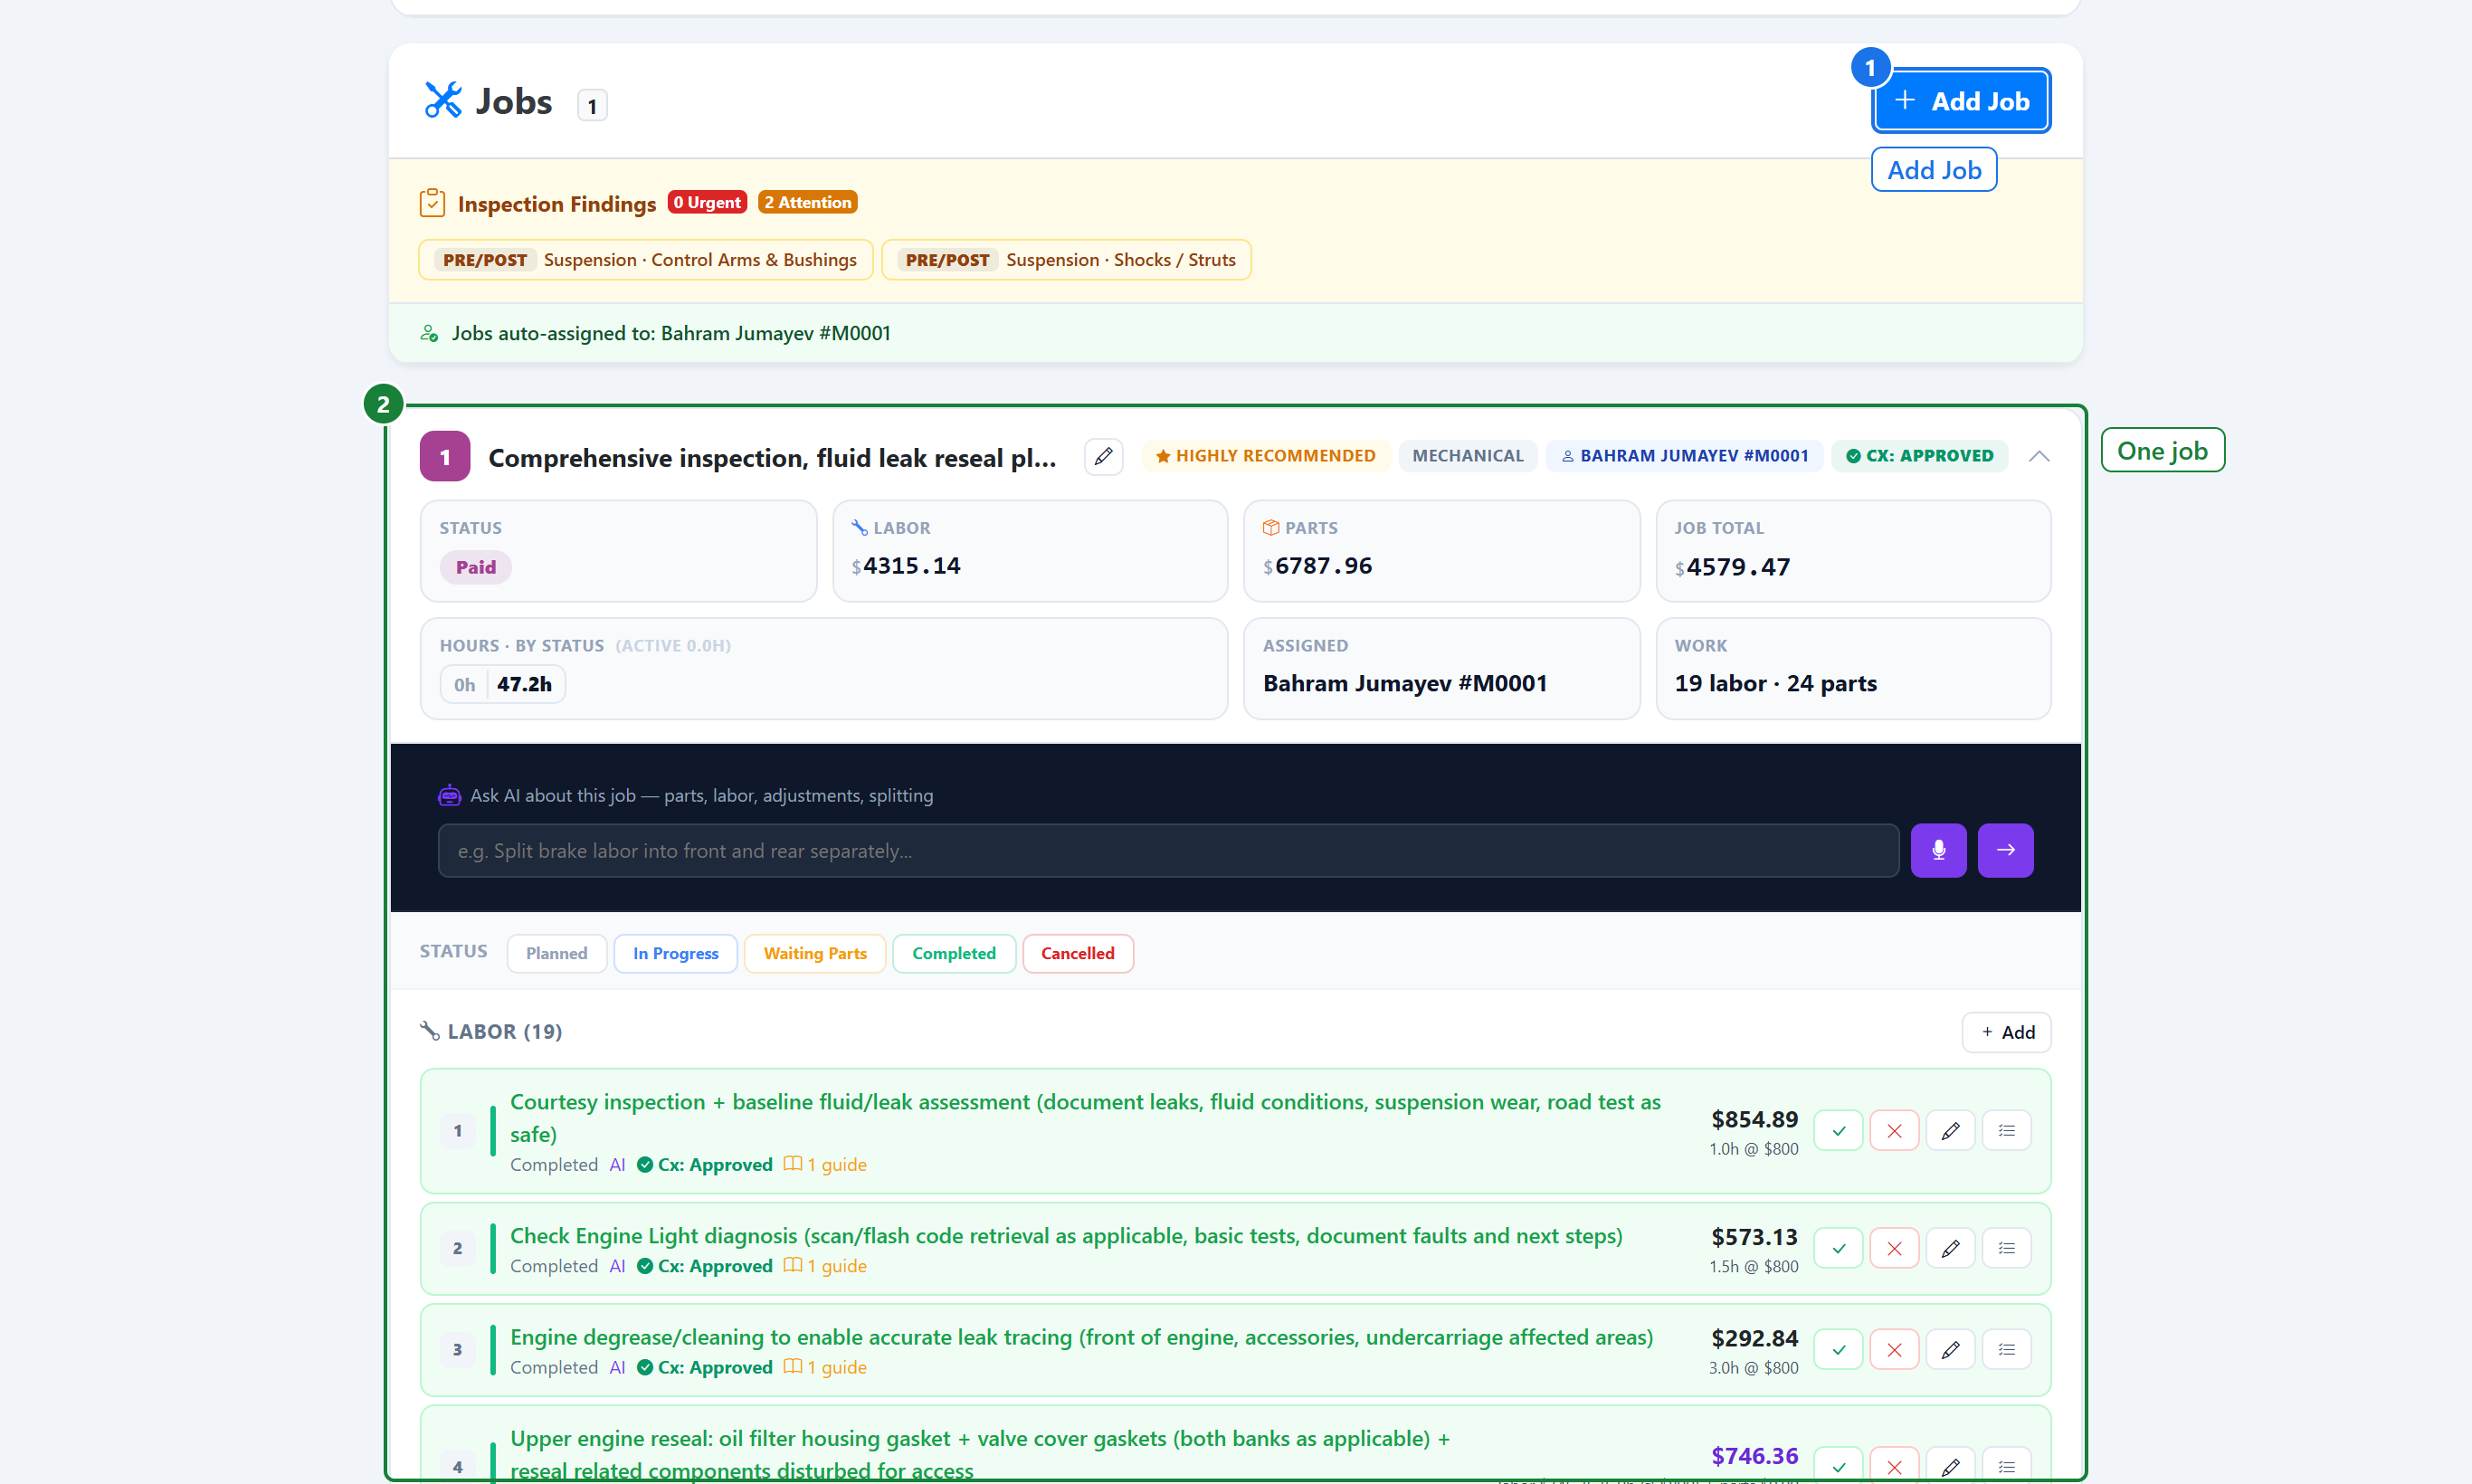The height and width of the screenshot is (1484, 2472).
Task: Open 1 guide link on Check Engine Light
Action: pos(825,1265)
